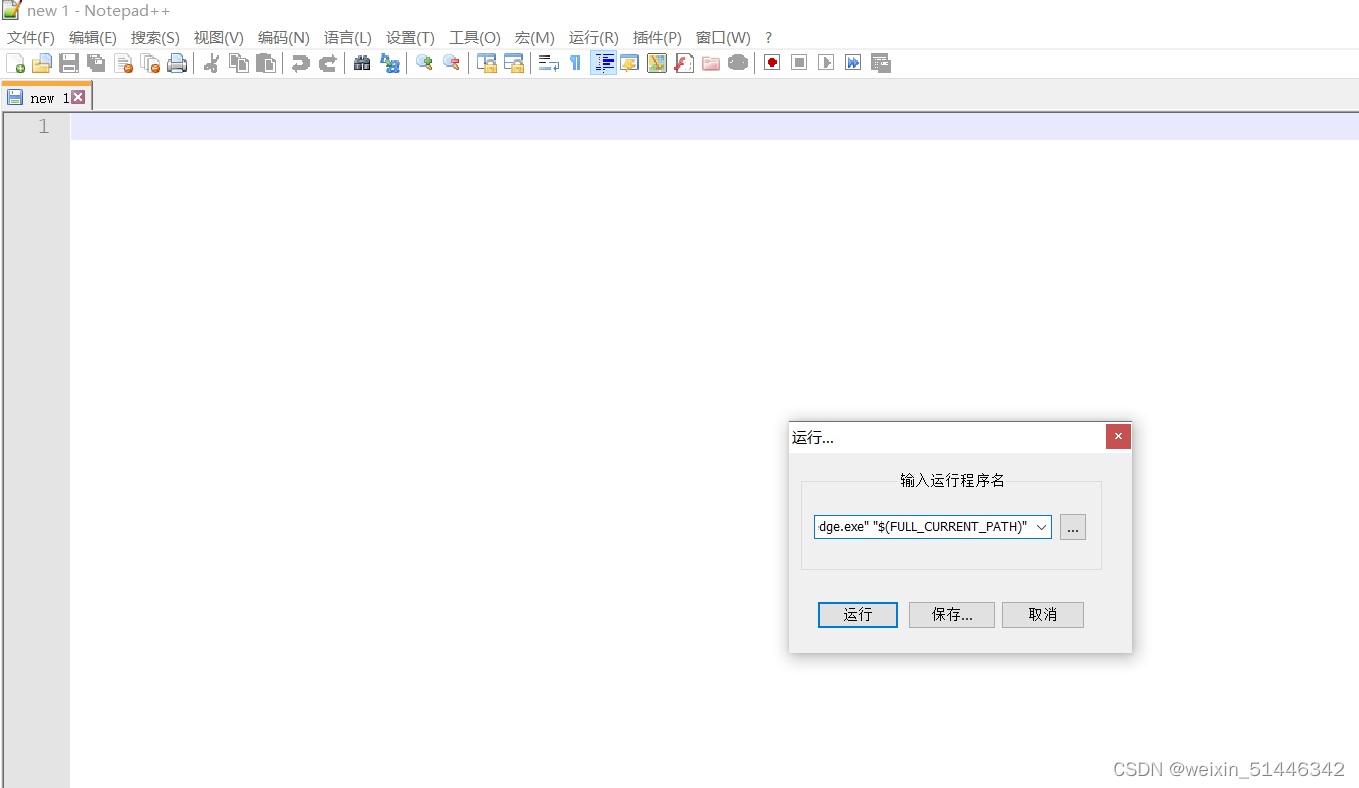Open the 设置(T) menu
This screenshot has height=788, width=1359.
(410, 37)
